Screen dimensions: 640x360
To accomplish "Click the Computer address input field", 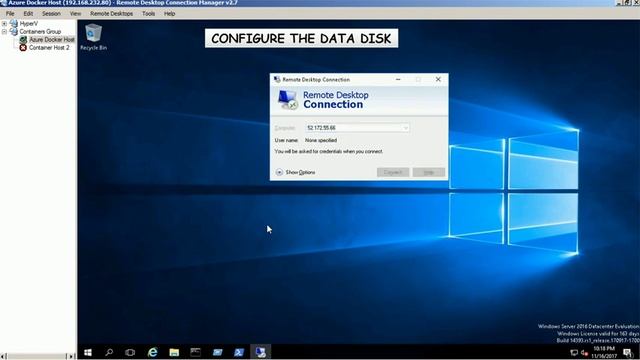I will click(x=357, y=128).
